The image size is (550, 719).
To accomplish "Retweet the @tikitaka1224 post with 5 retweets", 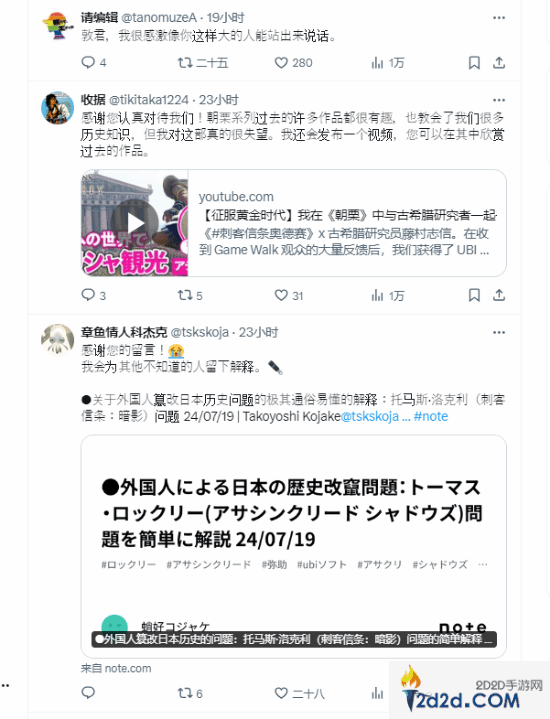I will coord(185,295).
